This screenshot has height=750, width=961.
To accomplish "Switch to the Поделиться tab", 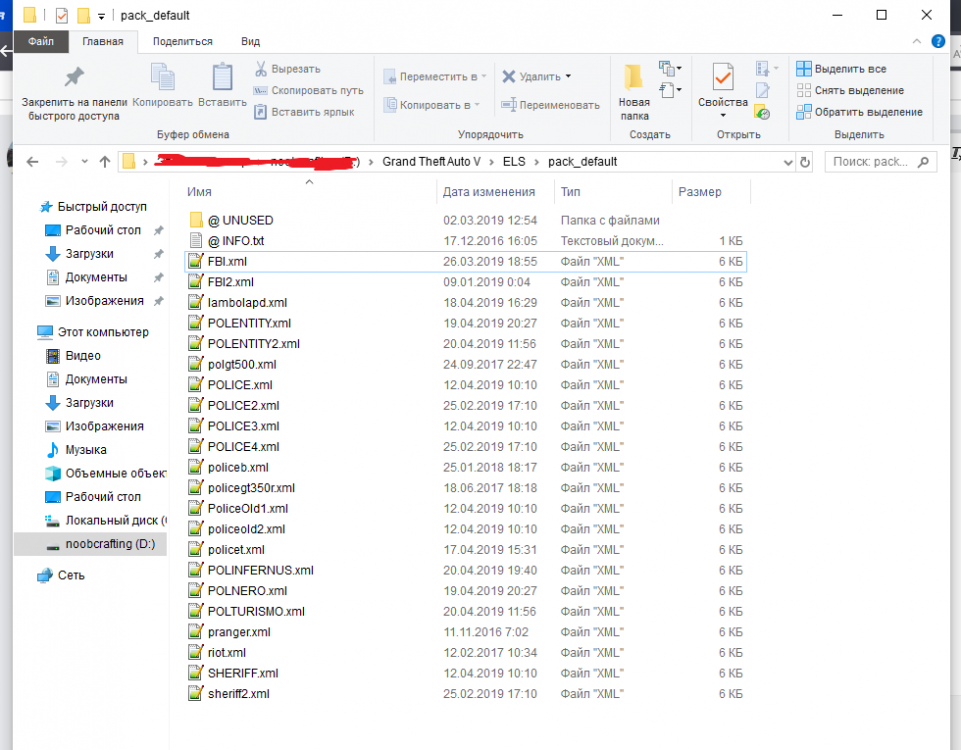I will (x=183, y=41).
